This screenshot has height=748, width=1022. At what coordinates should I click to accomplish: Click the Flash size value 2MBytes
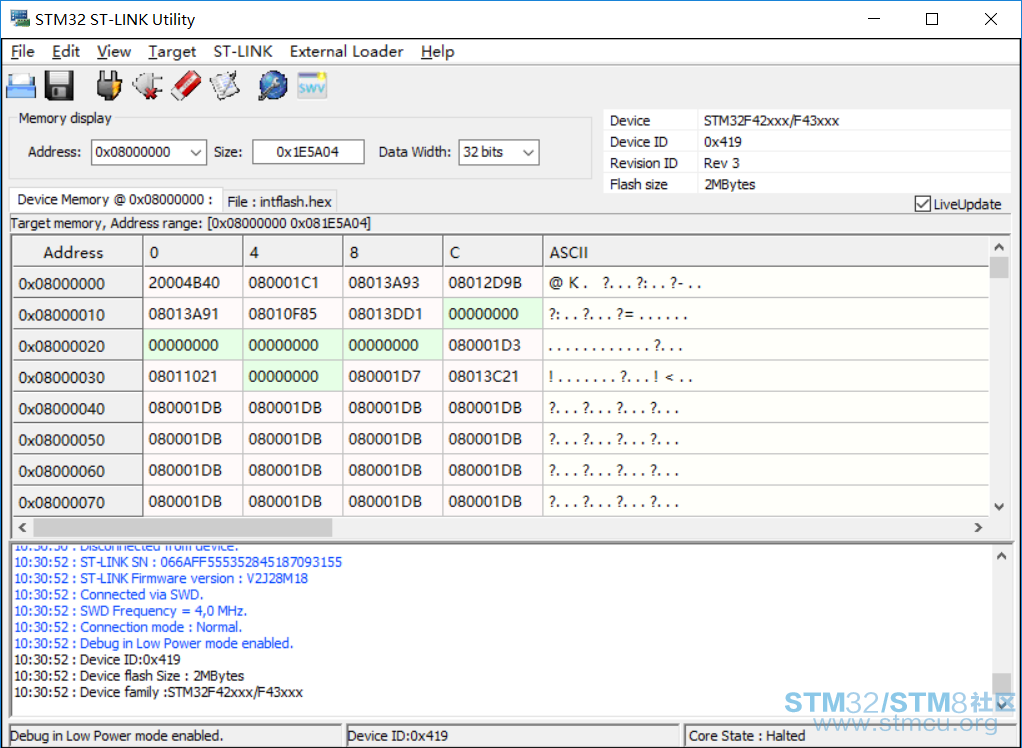[x=729, y=184]
